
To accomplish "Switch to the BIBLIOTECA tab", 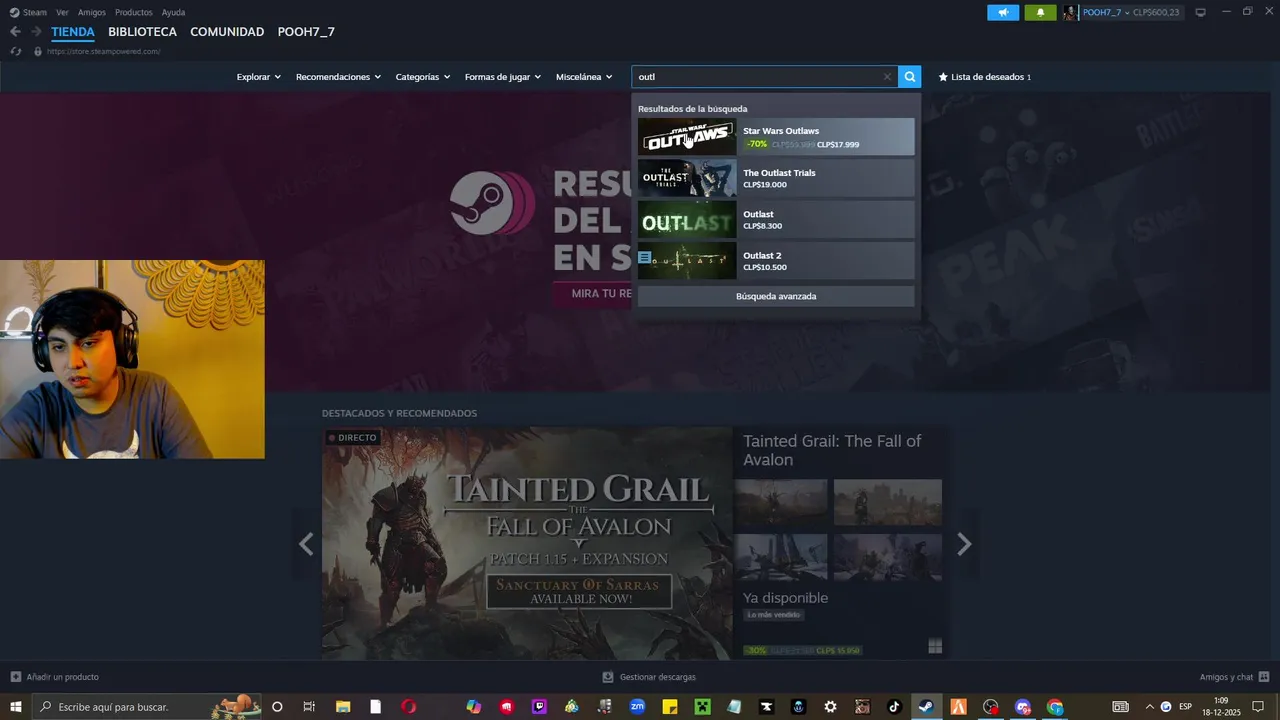I will pyautogui.click(x=142, y=32).
